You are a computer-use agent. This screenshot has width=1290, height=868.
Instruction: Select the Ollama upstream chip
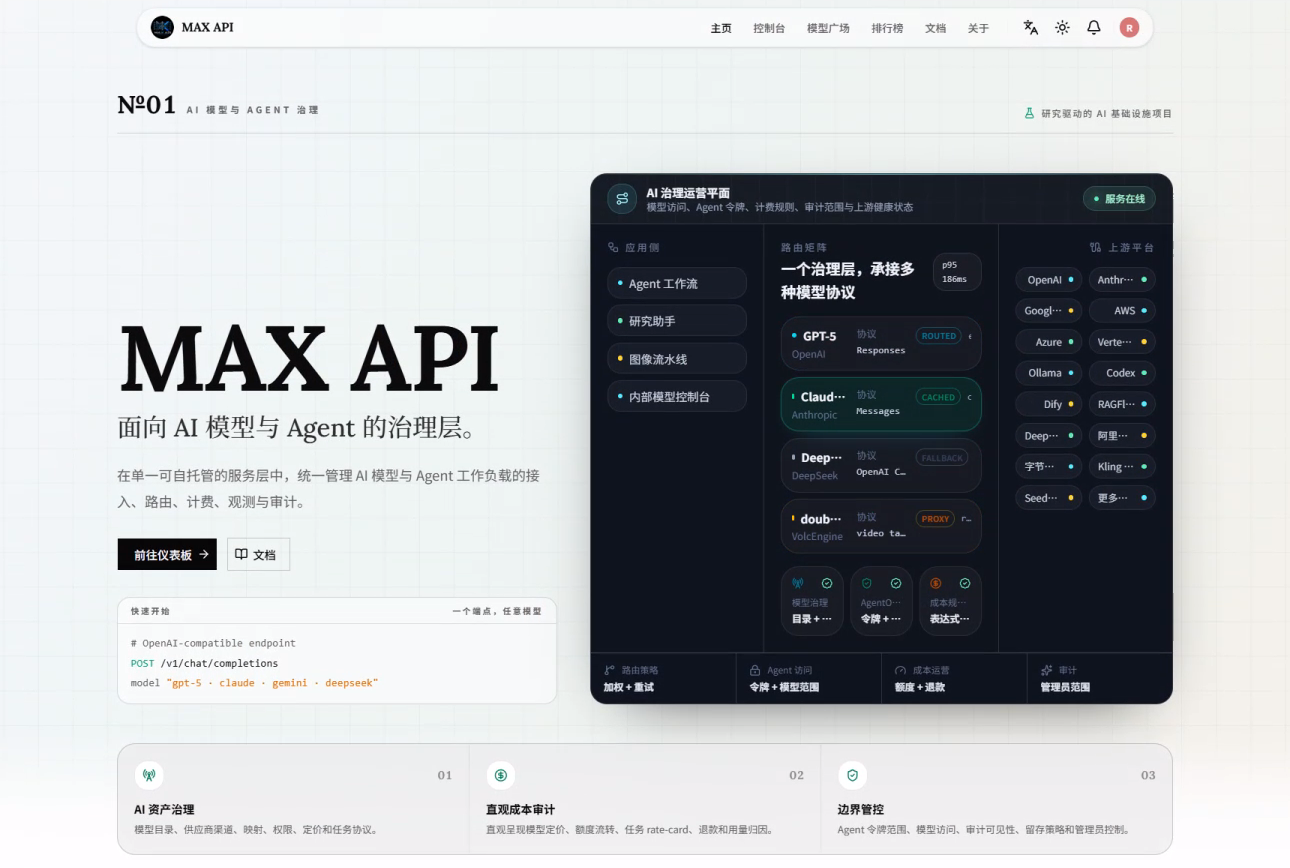pos(1049,373)
